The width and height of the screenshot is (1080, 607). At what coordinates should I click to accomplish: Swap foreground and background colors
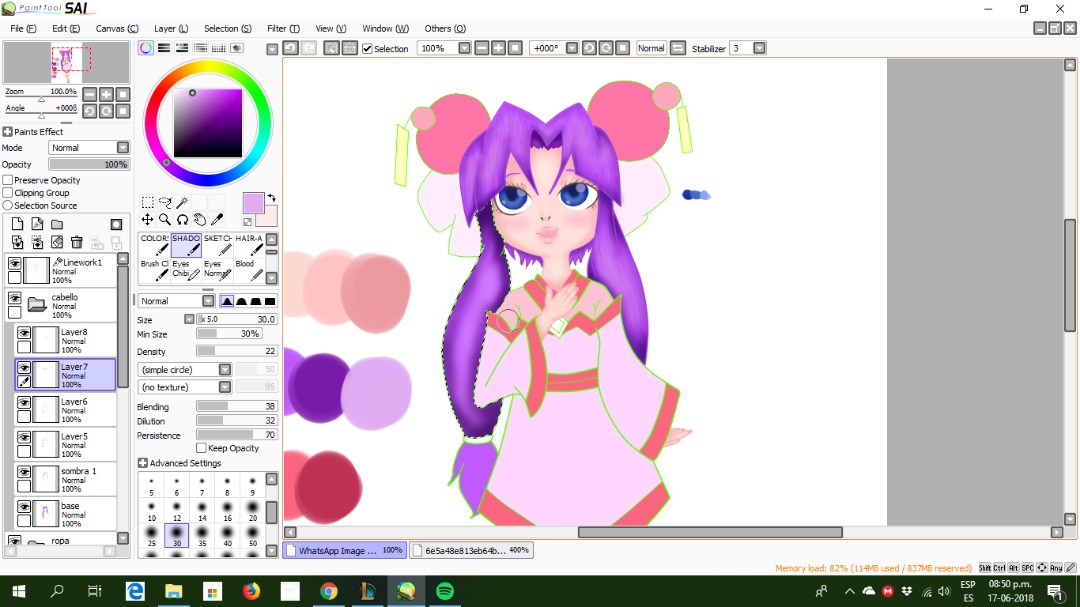(x=271, y=198)
